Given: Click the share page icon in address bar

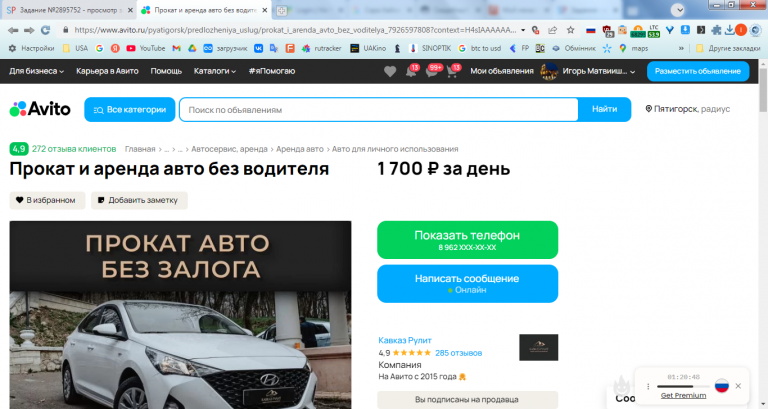Looking at the screenshot, I should tap(552, 30).
